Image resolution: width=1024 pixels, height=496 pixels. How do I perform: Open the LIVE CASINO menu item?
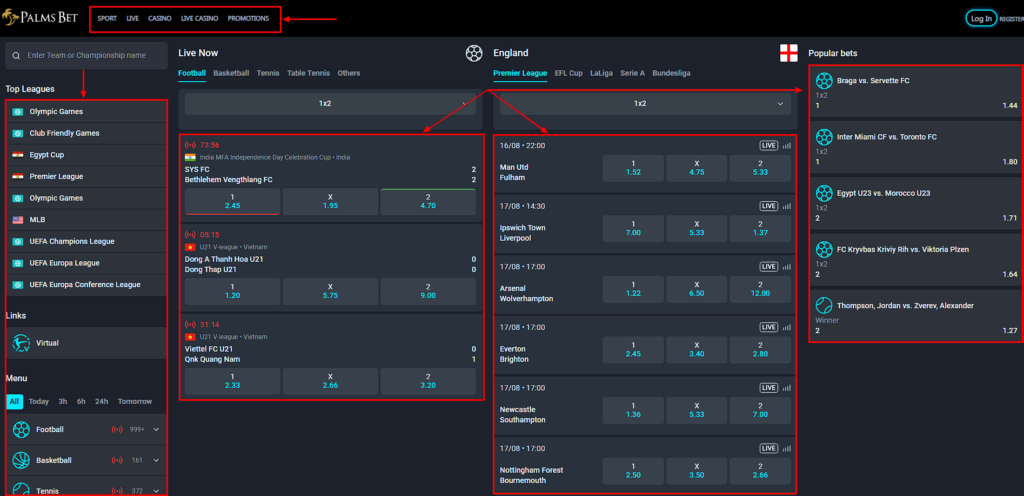coord(198,18)
